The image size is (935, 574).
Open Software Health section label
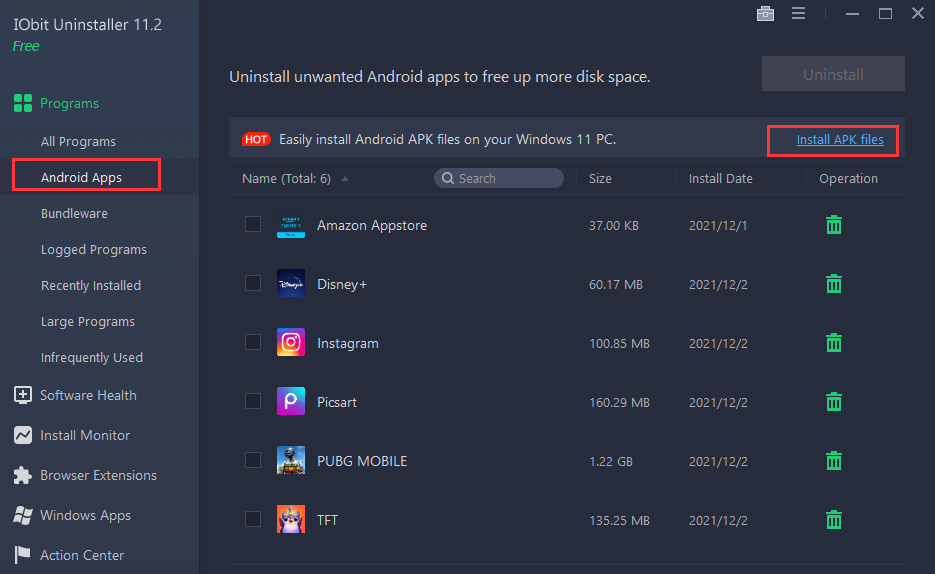pos(88,395)
